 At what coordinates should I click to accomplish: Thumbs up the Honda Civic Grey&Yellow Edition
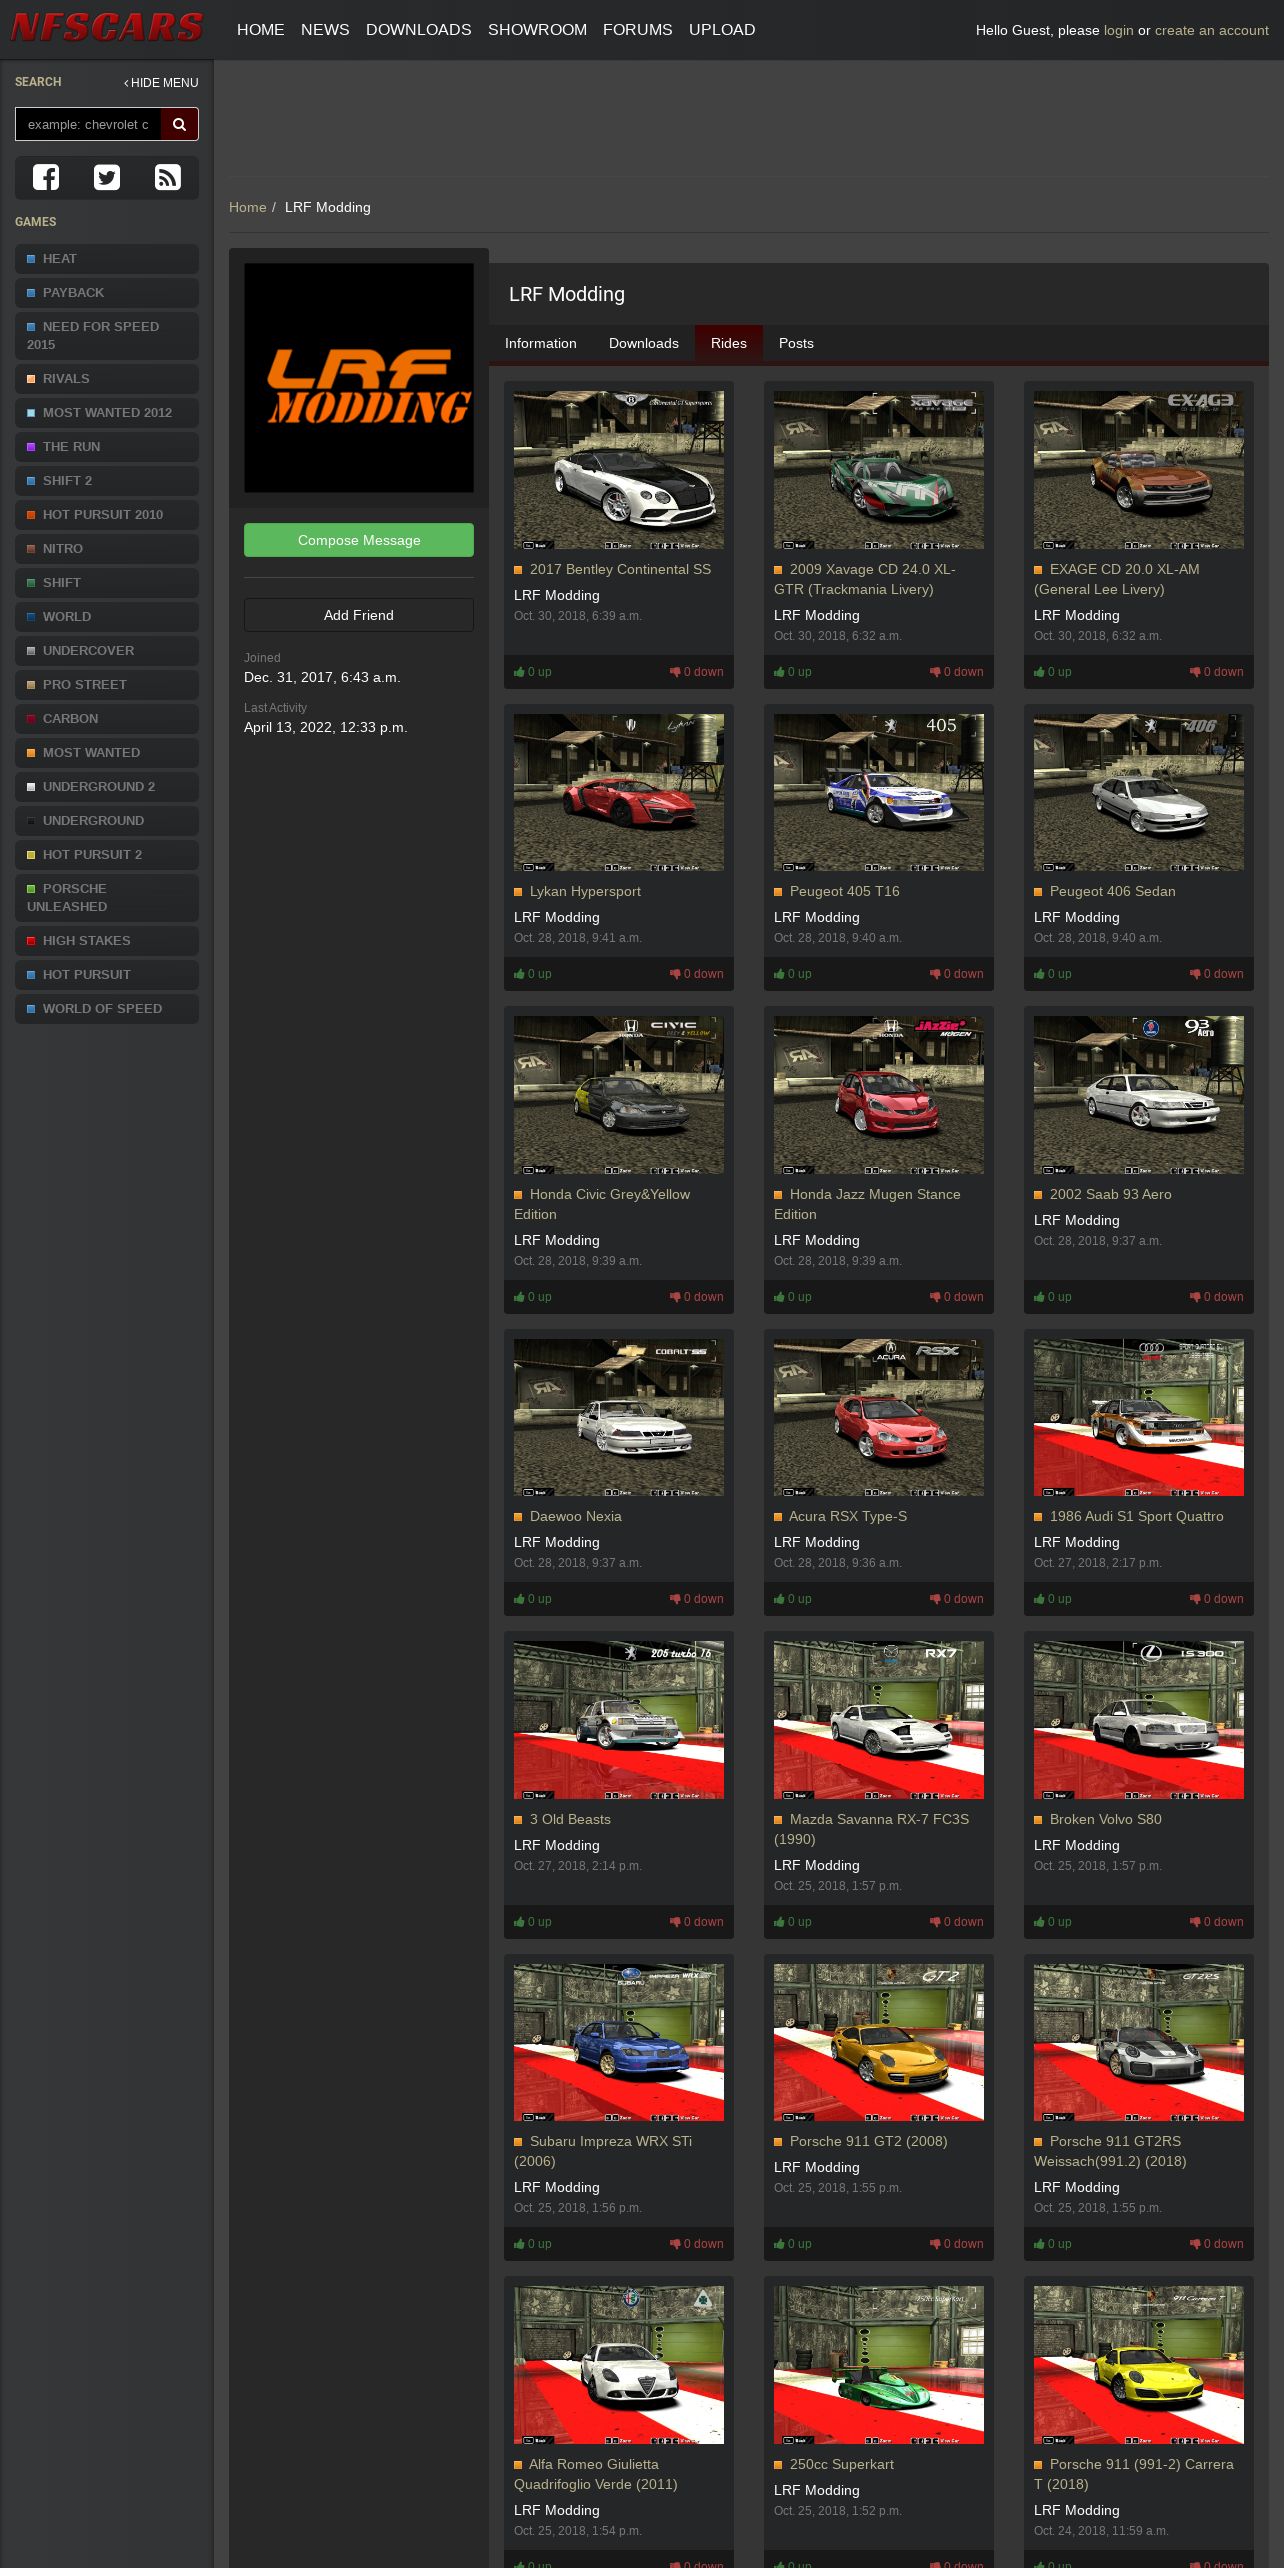(533, 1297)
